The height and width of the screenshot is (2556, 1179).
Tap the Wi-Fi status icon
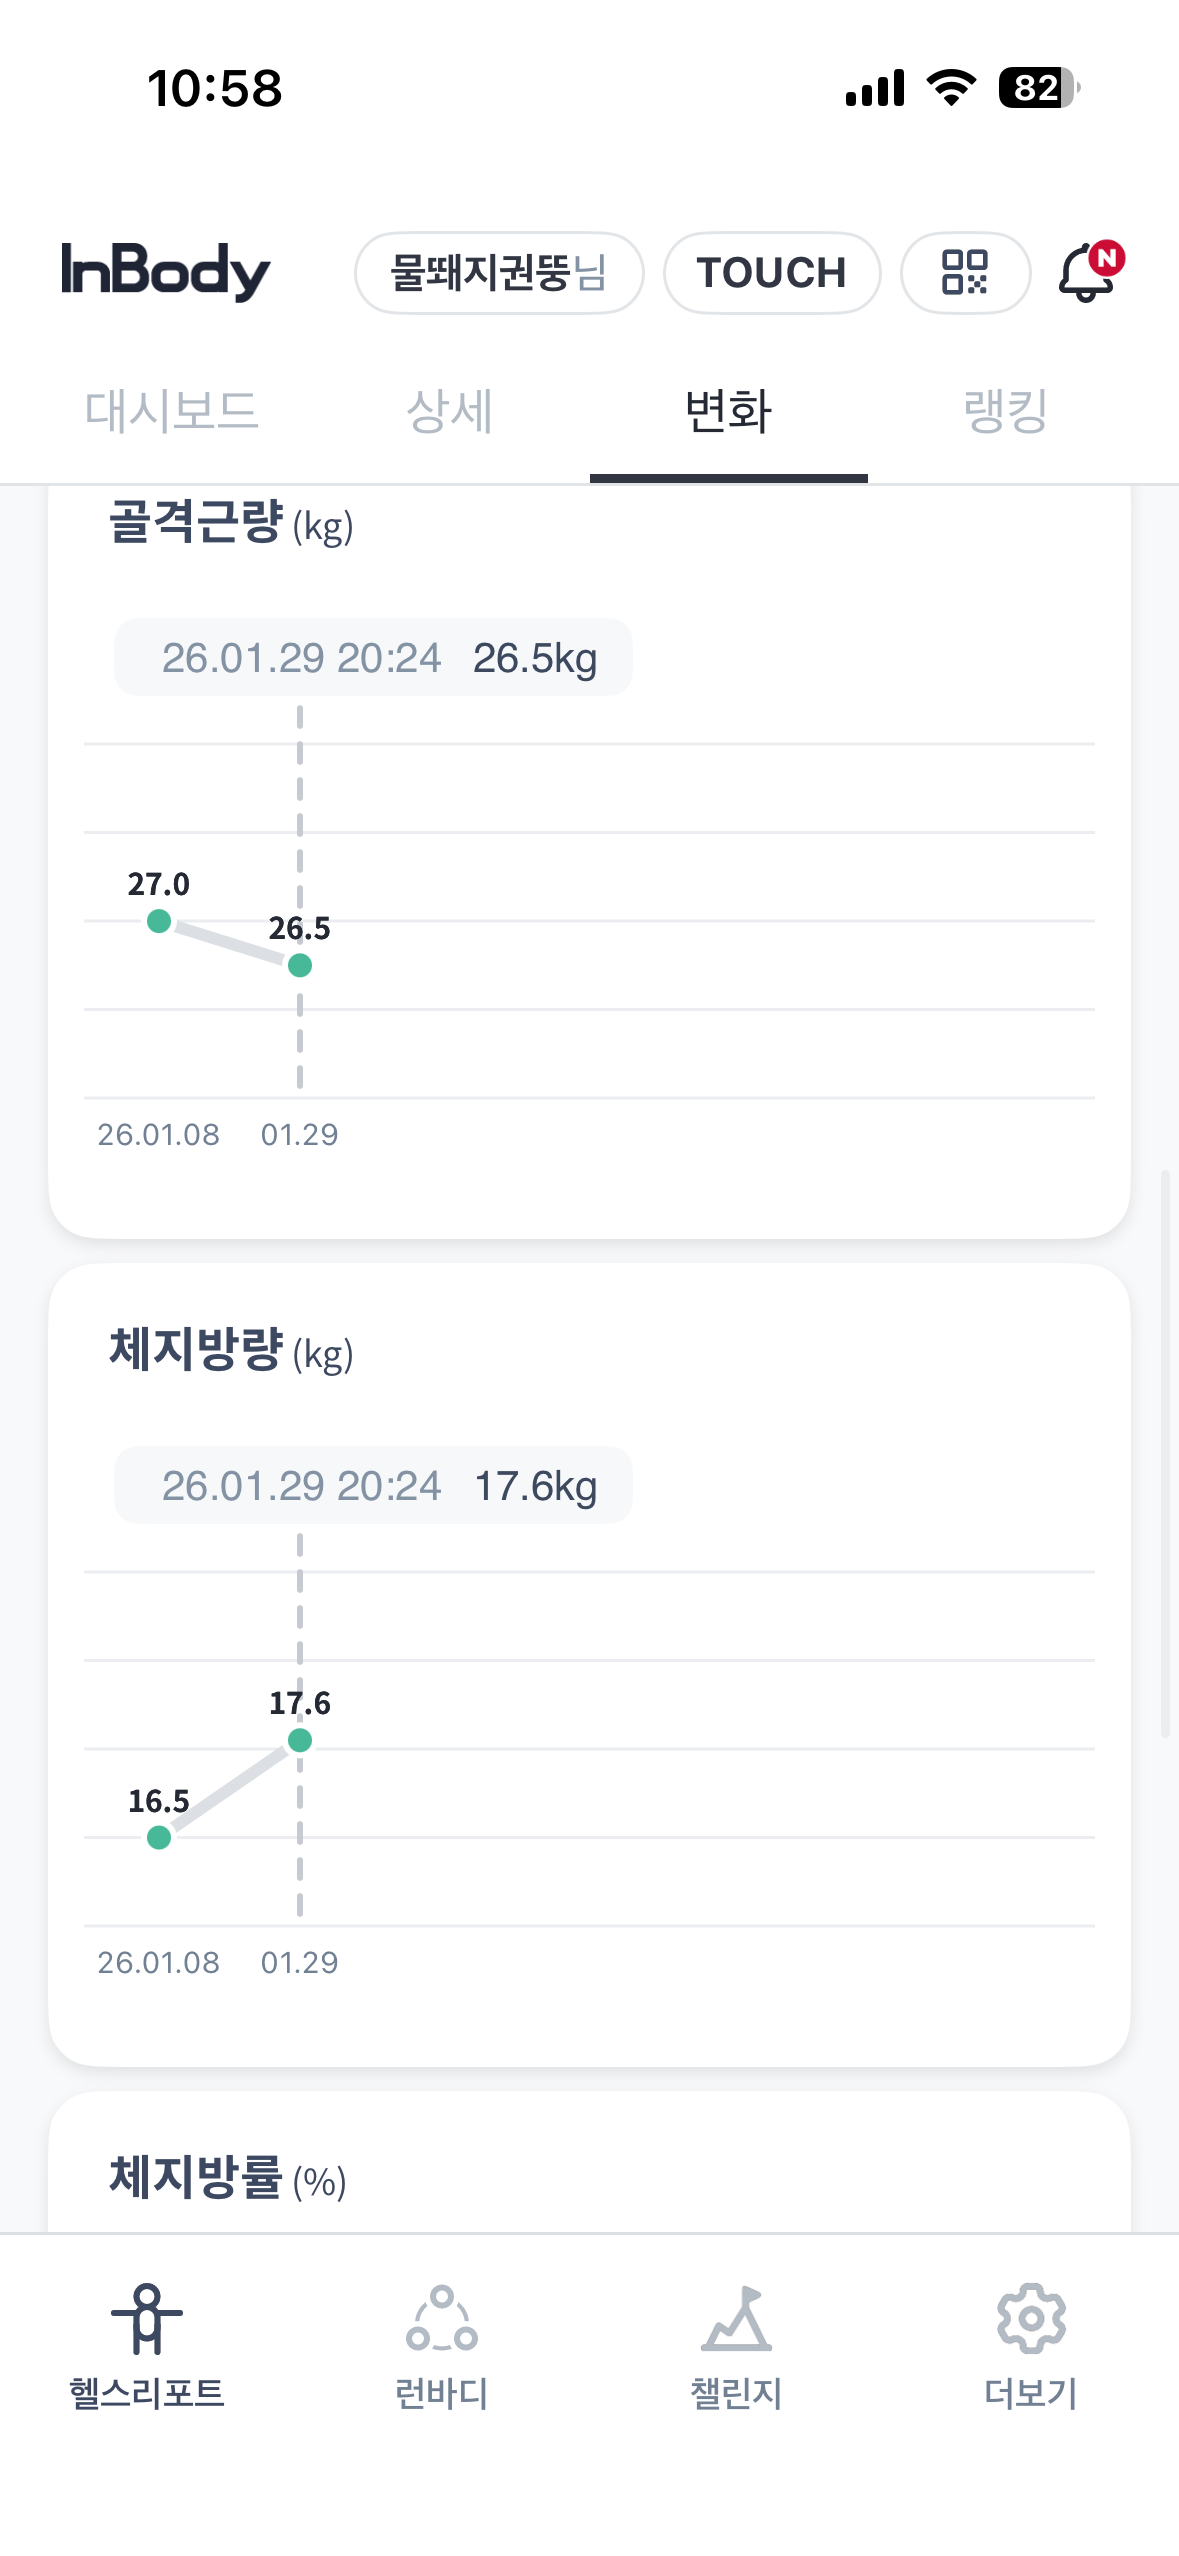pyautogui.click(x=951, y=88)
